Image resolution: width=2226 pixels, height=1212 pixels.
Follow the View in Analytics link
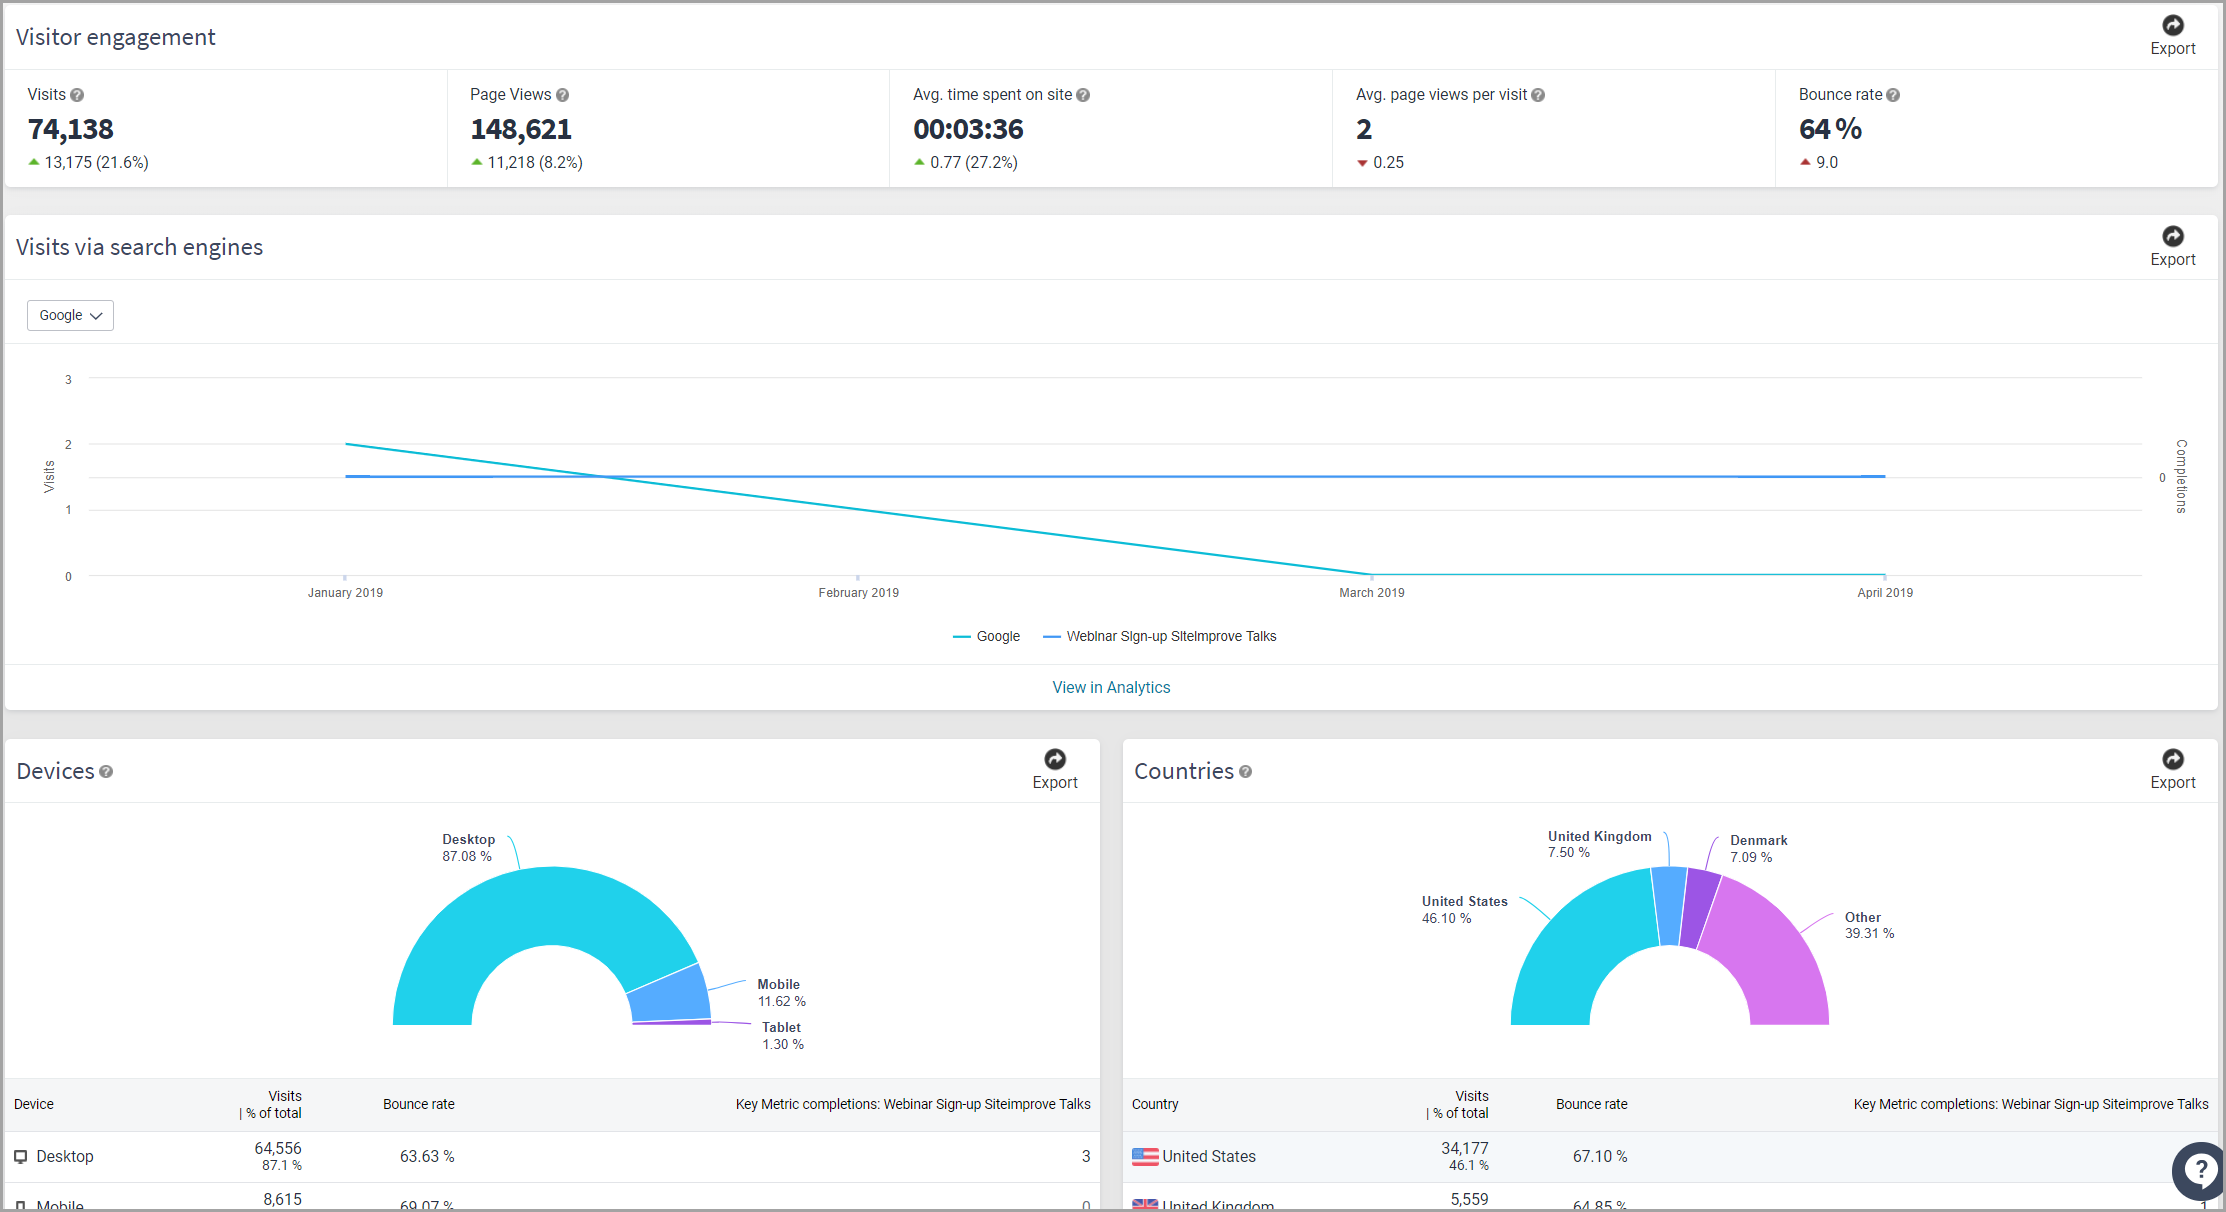tap(1111, 687)
